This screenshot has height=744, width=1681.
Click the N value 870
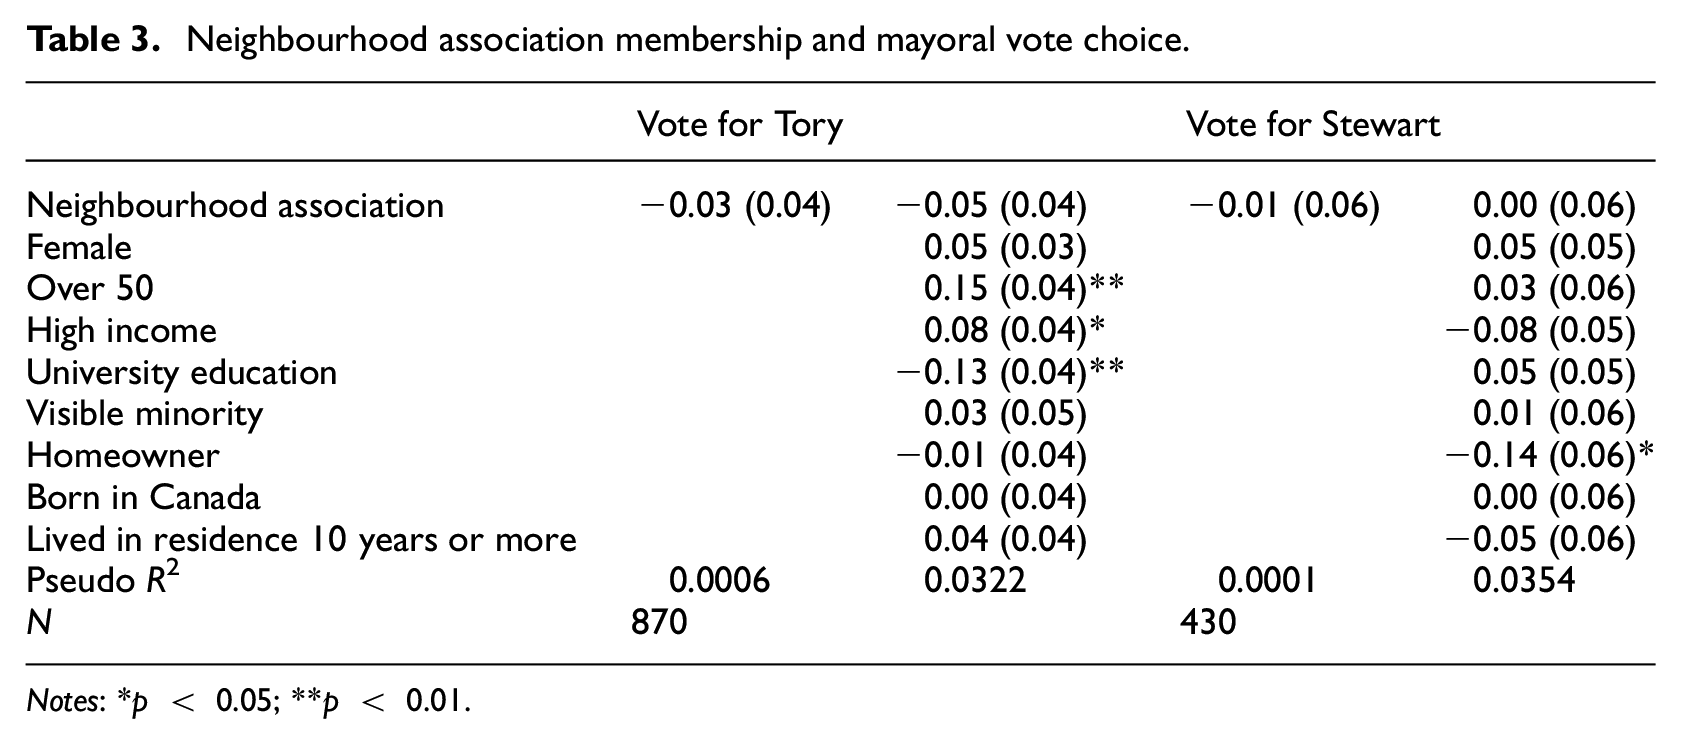point(659,622)
